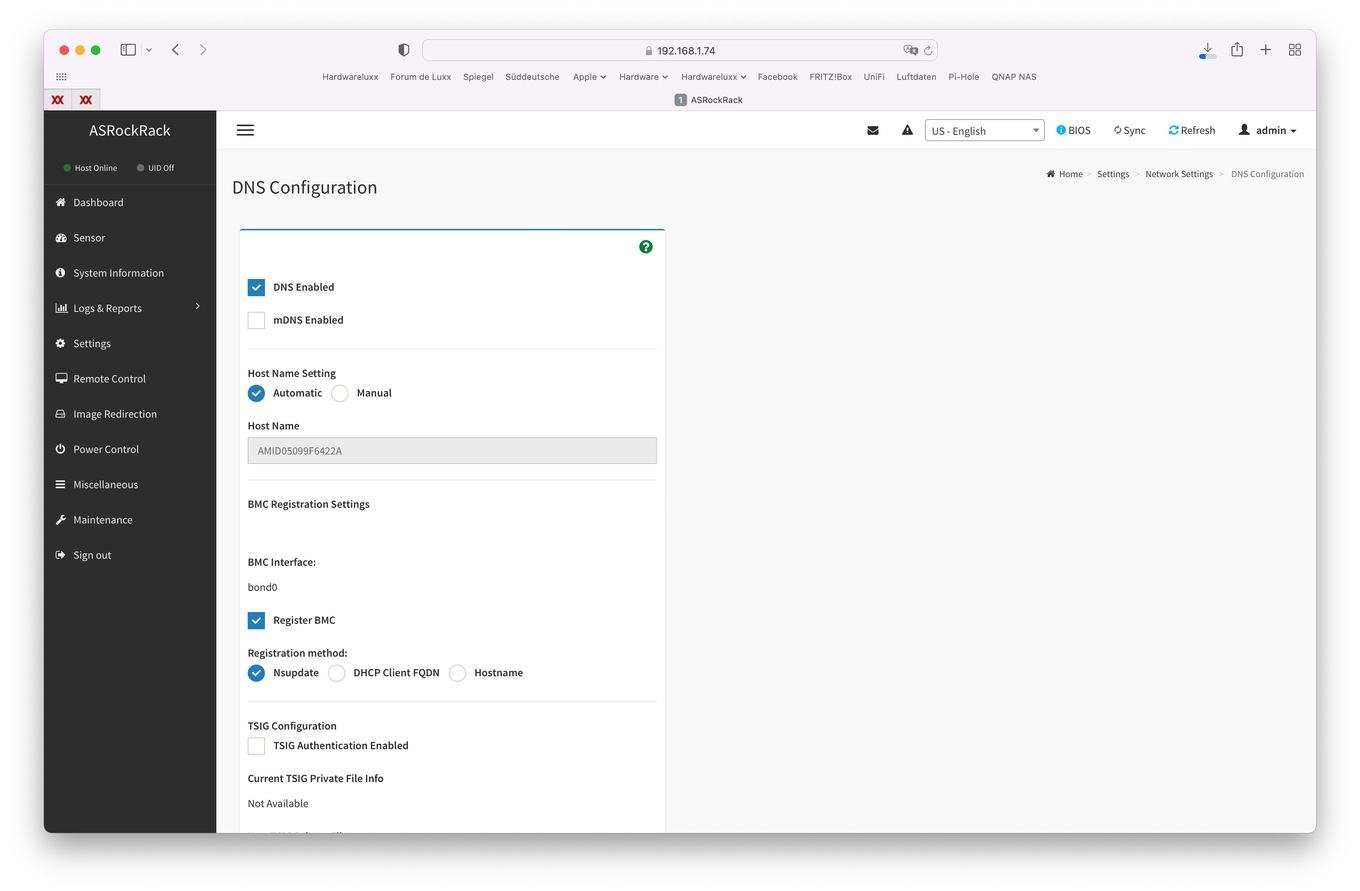Open Power Control in the sidebar
This screenshot has height=891, width=1360.
pos(106,449)
